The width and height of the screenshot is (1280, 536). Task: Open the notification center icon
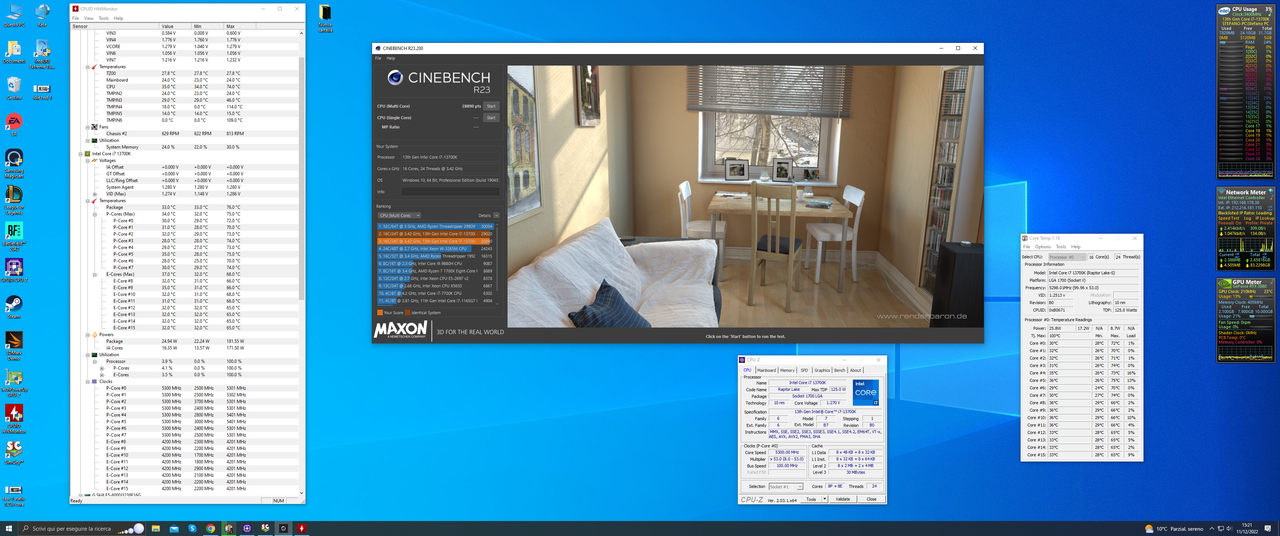coord(1270,528)
